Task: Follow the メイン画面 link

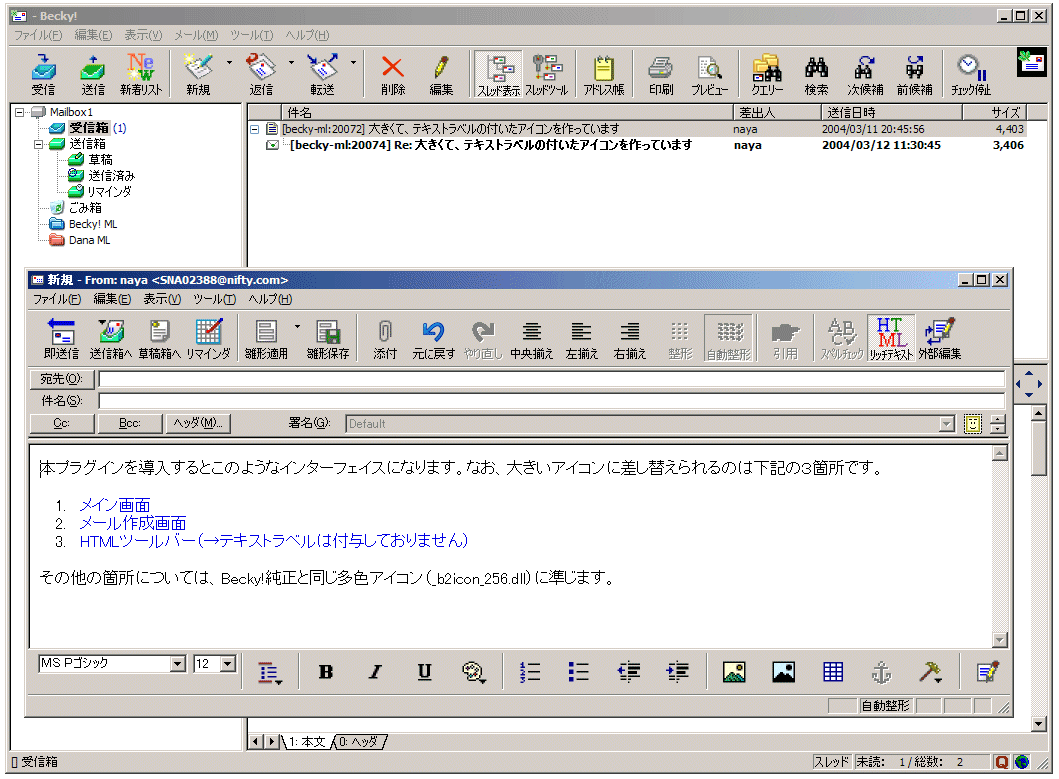Action: [x=115, y=505]
